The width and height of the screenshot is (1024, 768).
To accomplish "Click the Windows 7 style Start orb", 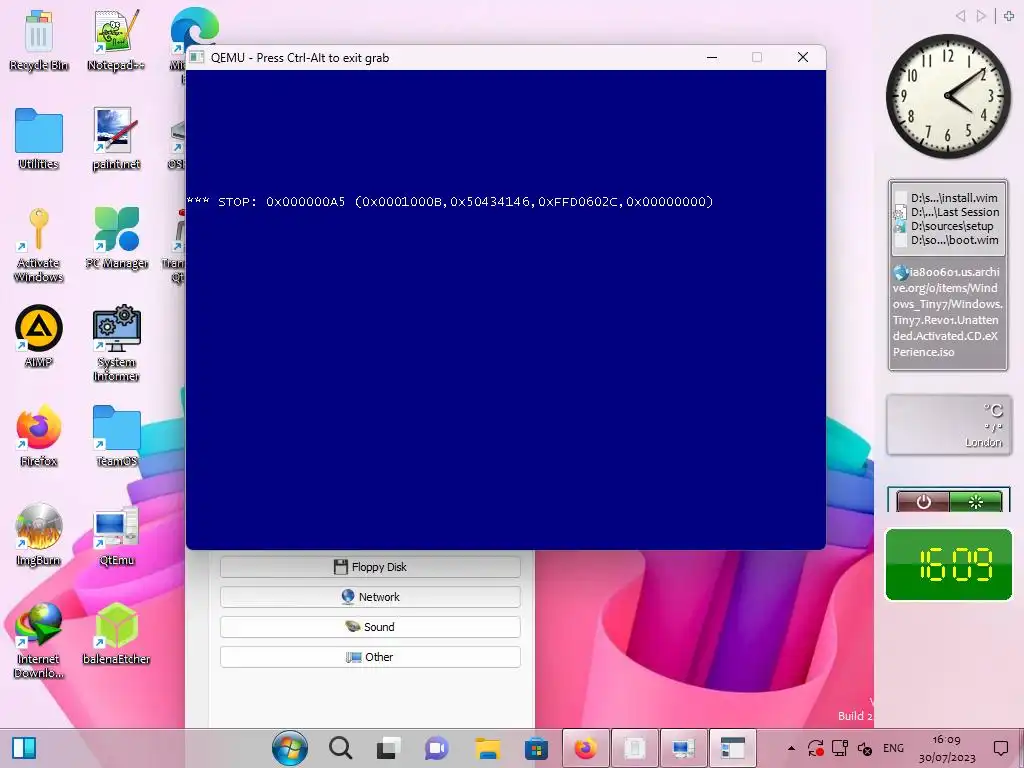I will point(290,748).
